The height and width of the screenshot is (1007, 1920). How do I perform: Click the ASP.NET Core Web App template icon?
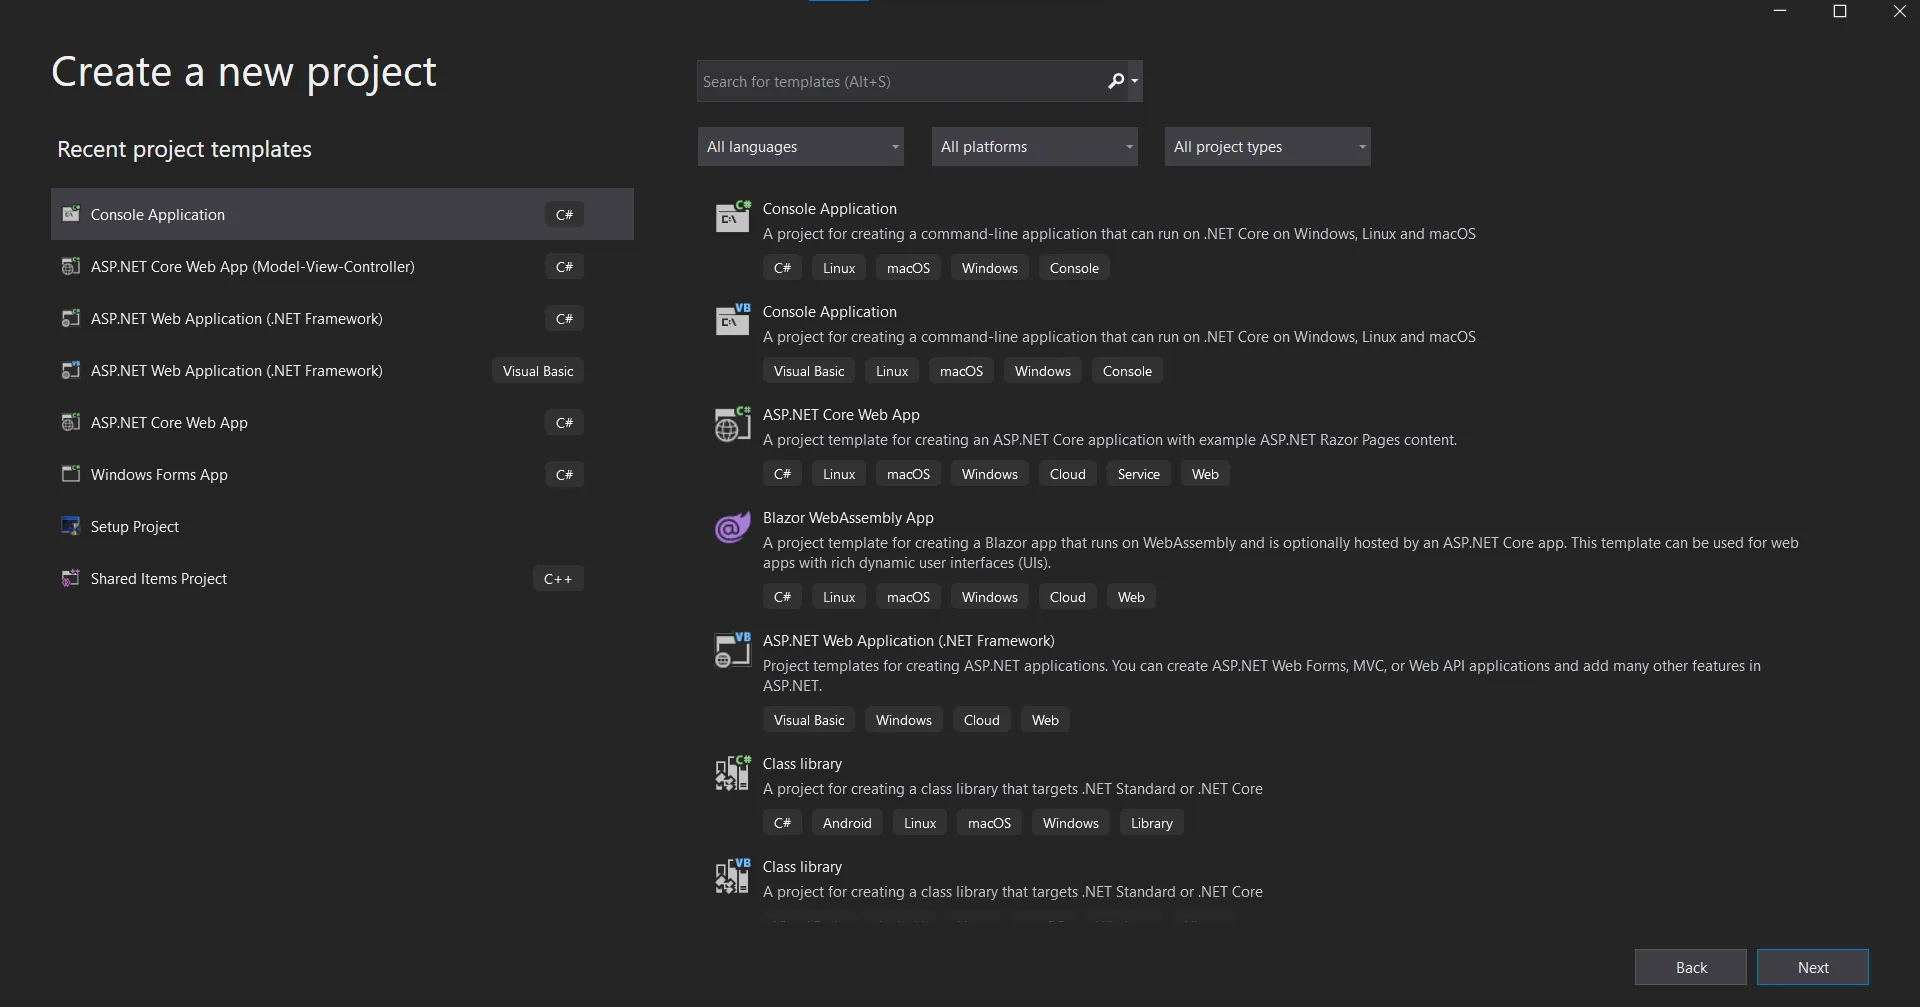pyautogui.click(x=733, y=423)
